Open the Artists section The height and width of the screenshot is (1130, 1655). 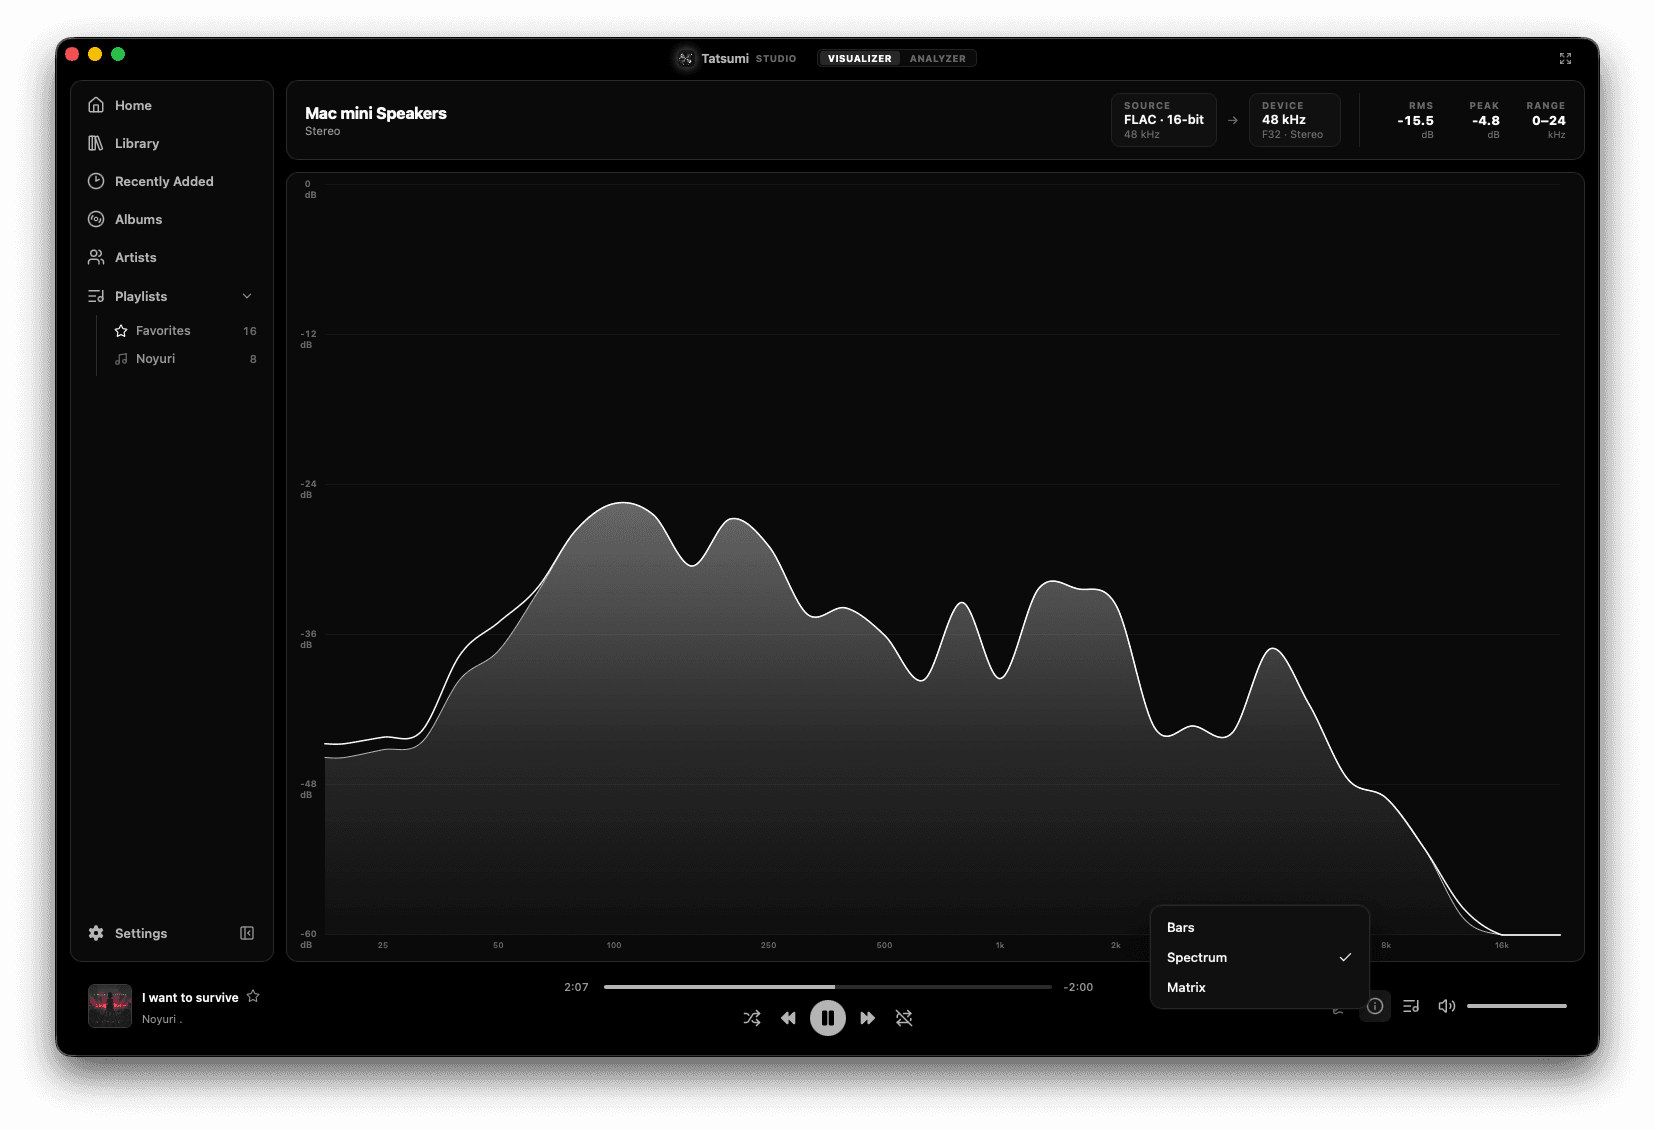click(171, 257)
